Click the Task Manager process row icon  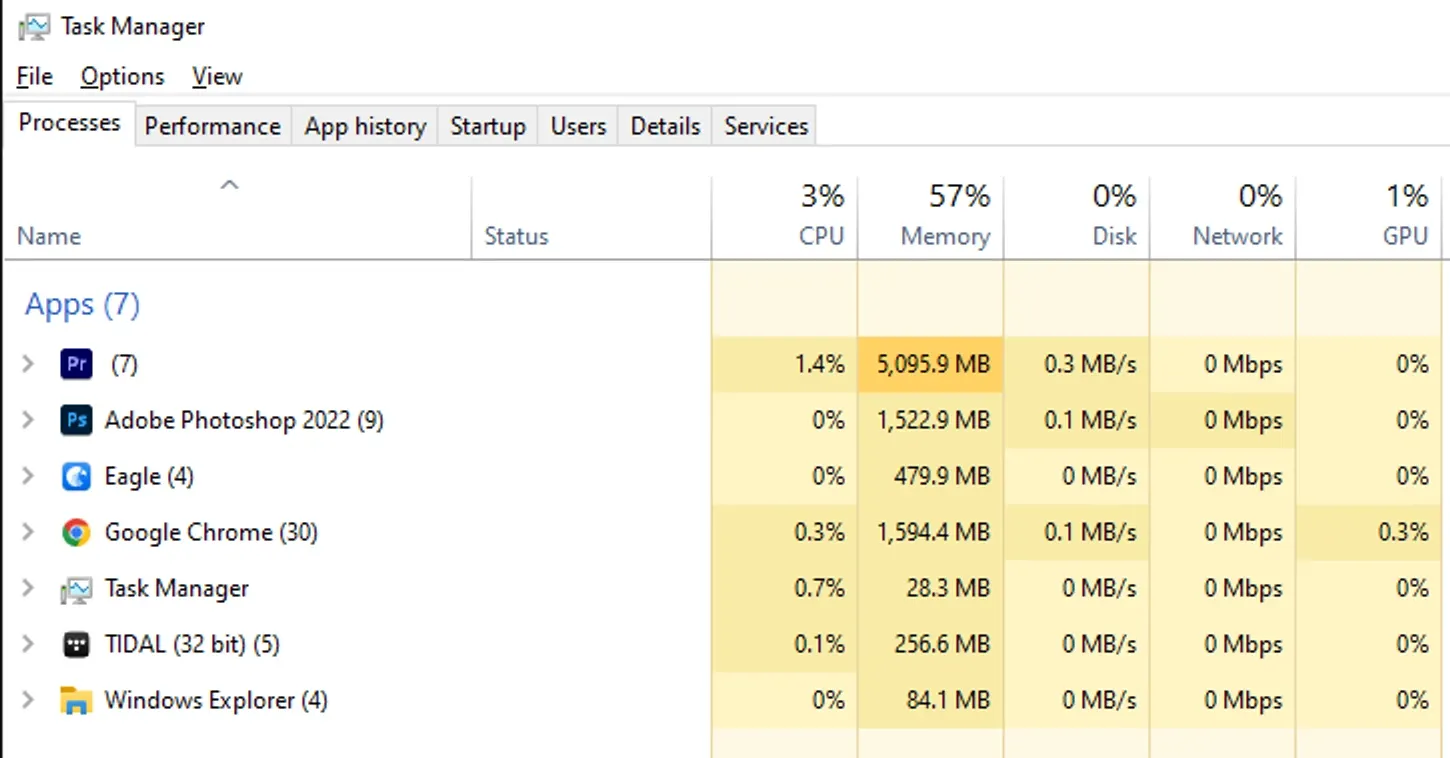(x=76, y=589)
